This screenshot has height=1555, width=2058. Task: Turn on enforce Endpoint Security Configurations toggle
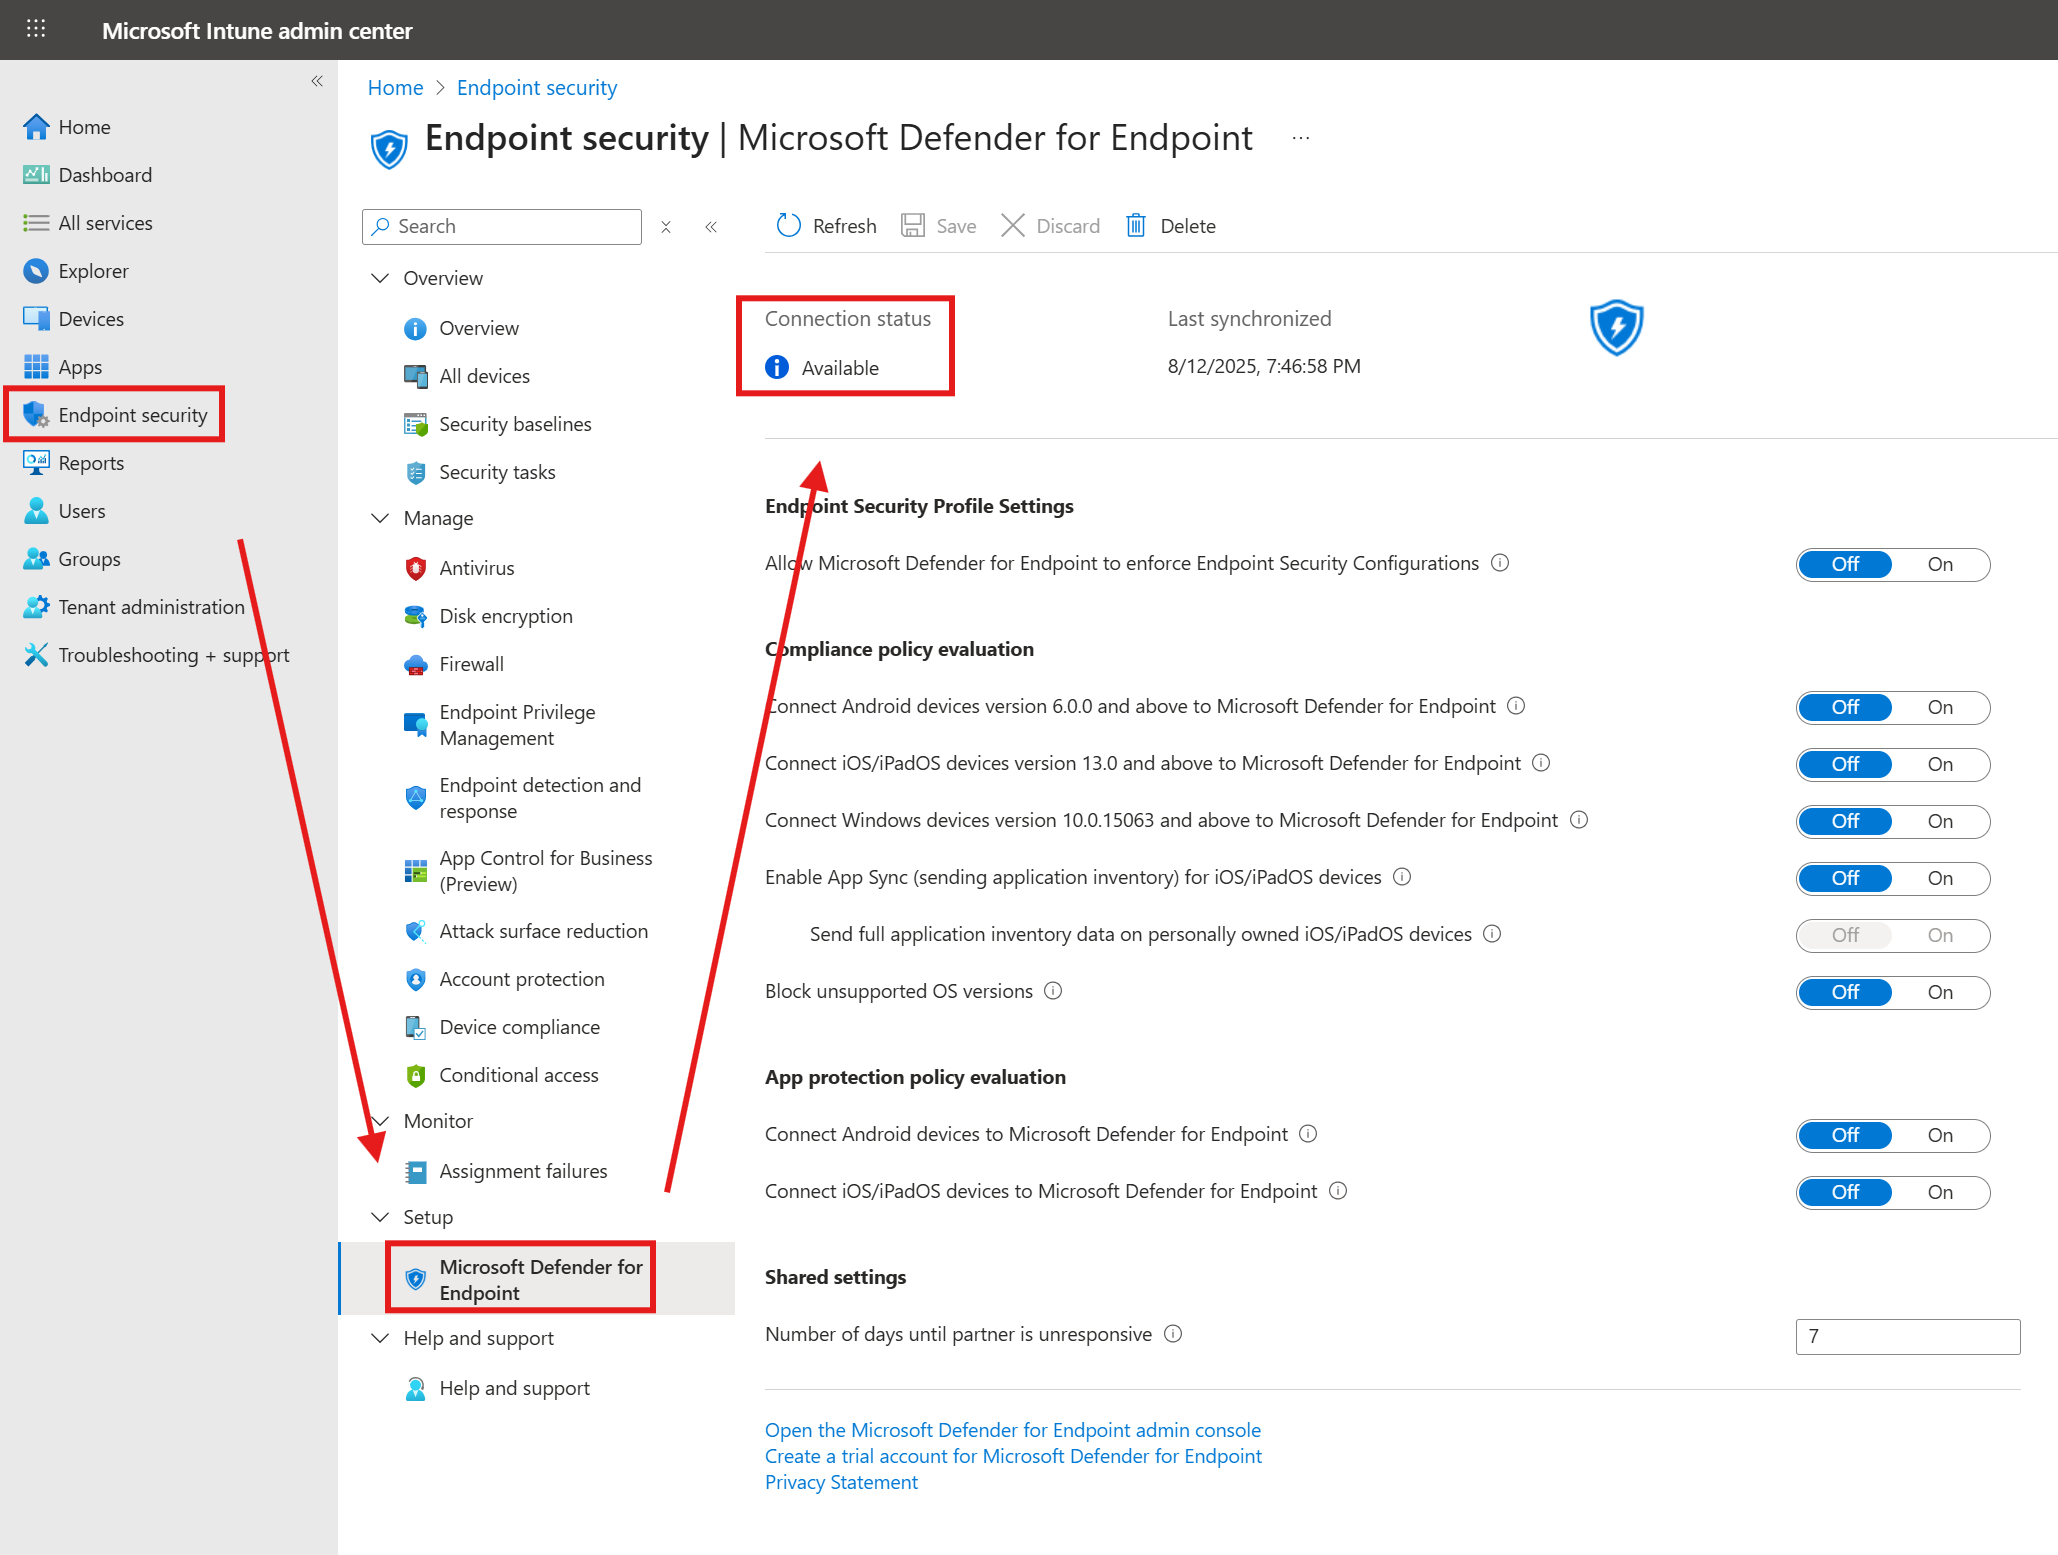click(x=1940, y=564)
